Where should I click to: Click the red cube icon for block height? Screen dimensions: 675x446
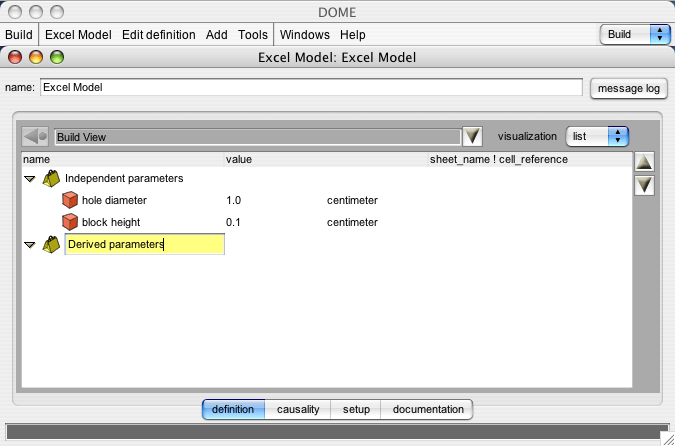click(x=70, y=222)
